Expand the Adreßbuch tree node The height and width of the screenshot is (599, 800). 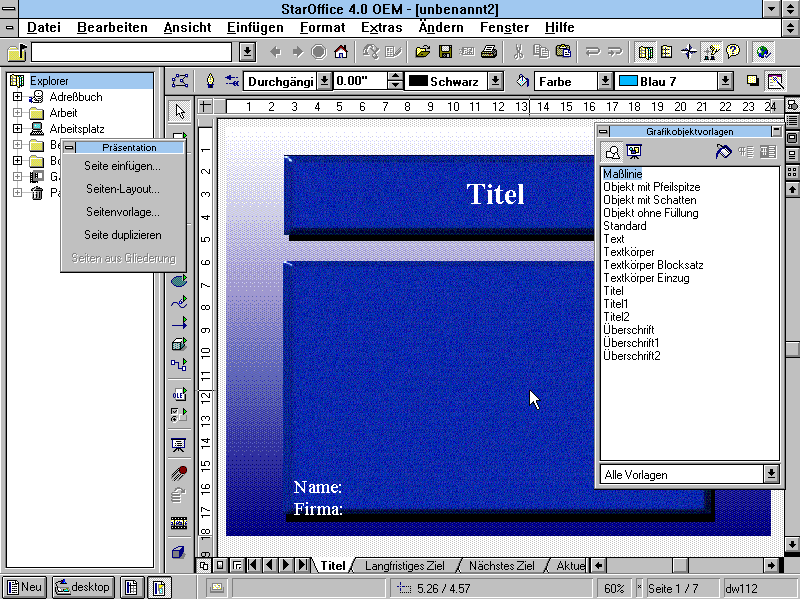tap(17, 96)
